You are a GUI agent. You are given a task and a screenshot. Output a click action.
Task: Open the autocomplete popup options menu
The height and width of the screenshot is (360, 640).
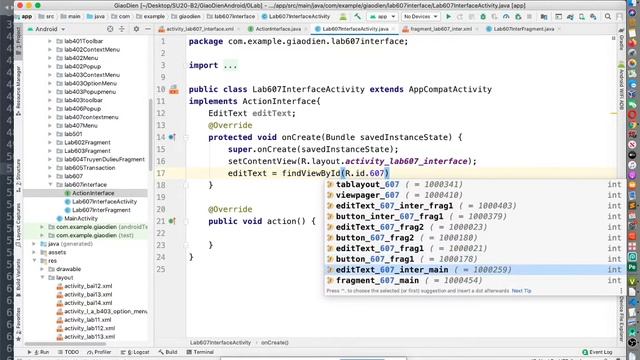pyautogui.click(x=621, y=291)
